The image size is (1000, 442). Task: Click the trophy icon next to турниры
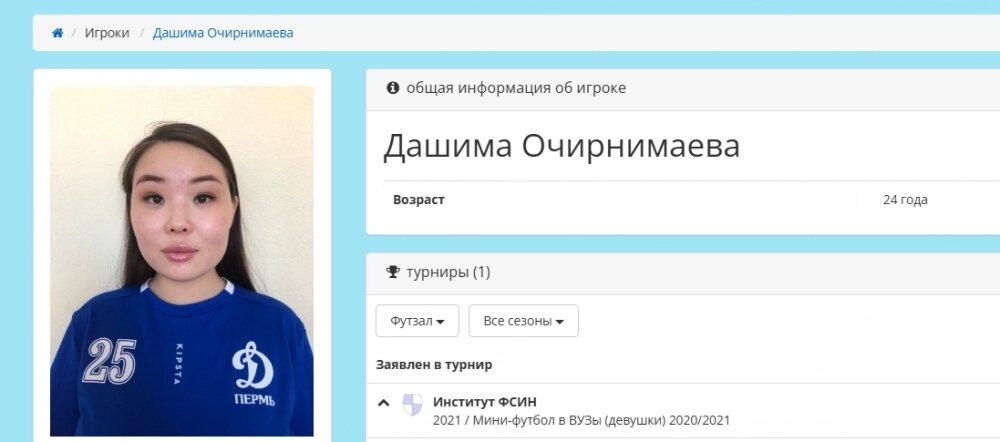click(x=393, y=272)
